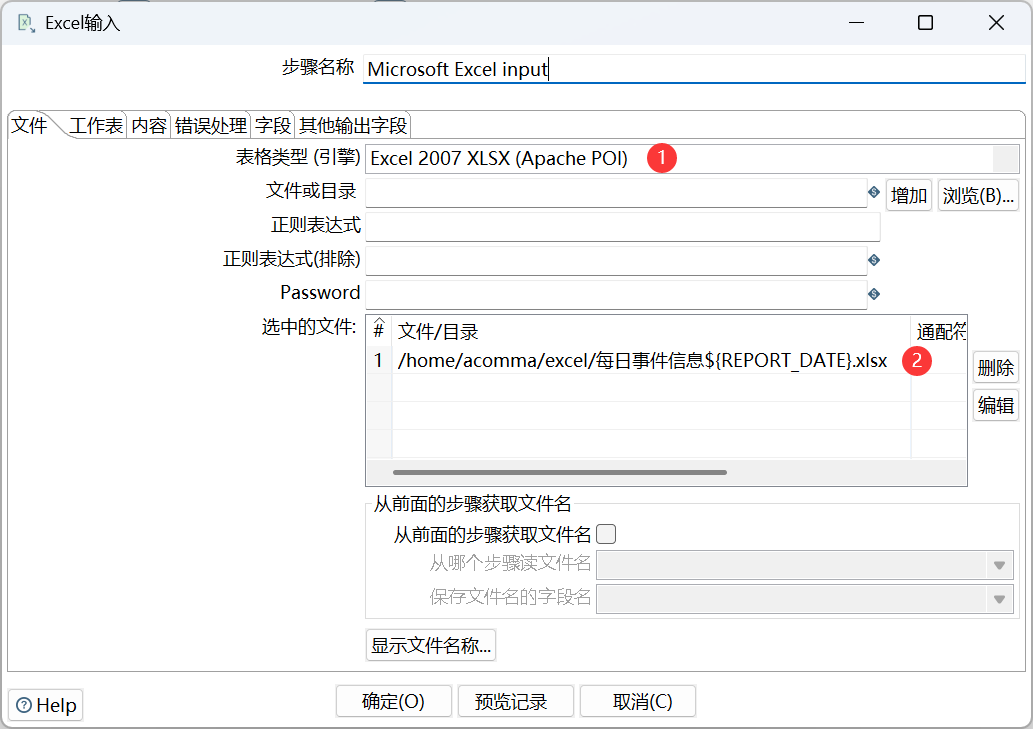Image resolution: width=1033 pixels, height=729 pixels.
Task: Expand 保存文件名的字段名 dropdown
Action: point(999,599)
